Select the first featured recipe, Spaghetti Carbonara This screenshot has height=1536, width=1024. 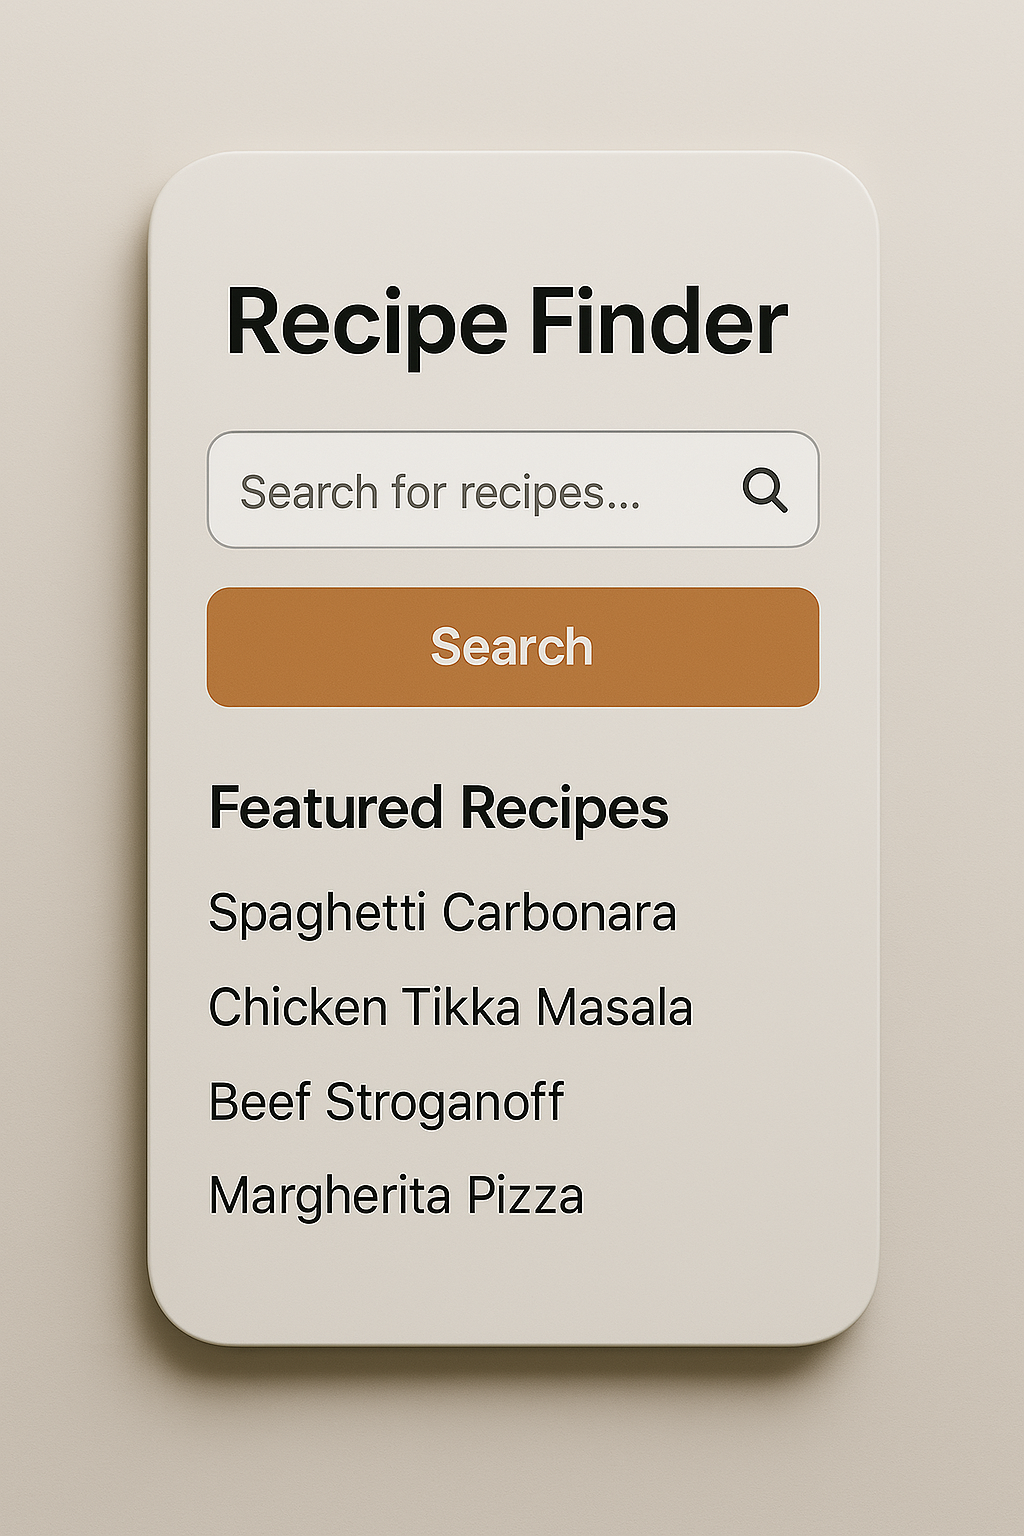[x=442, y=914]
